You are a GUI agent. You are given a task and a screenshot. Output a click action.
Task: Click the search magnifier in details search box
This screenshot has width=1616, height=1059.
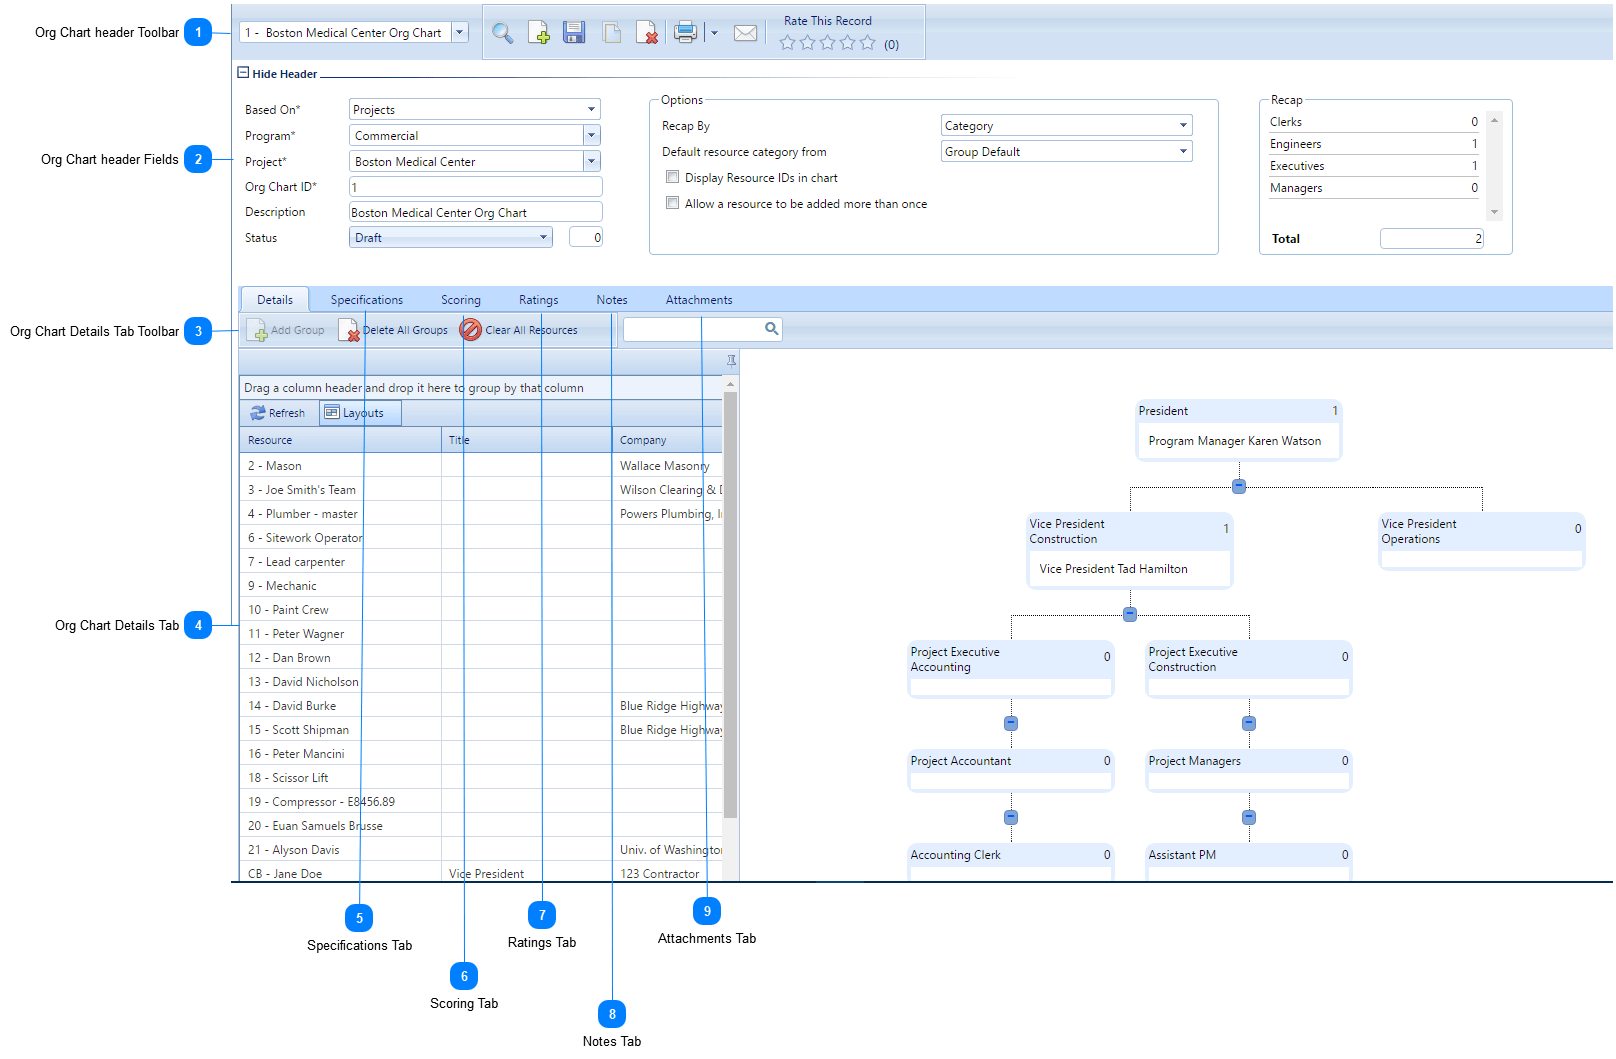coord(771,328)
